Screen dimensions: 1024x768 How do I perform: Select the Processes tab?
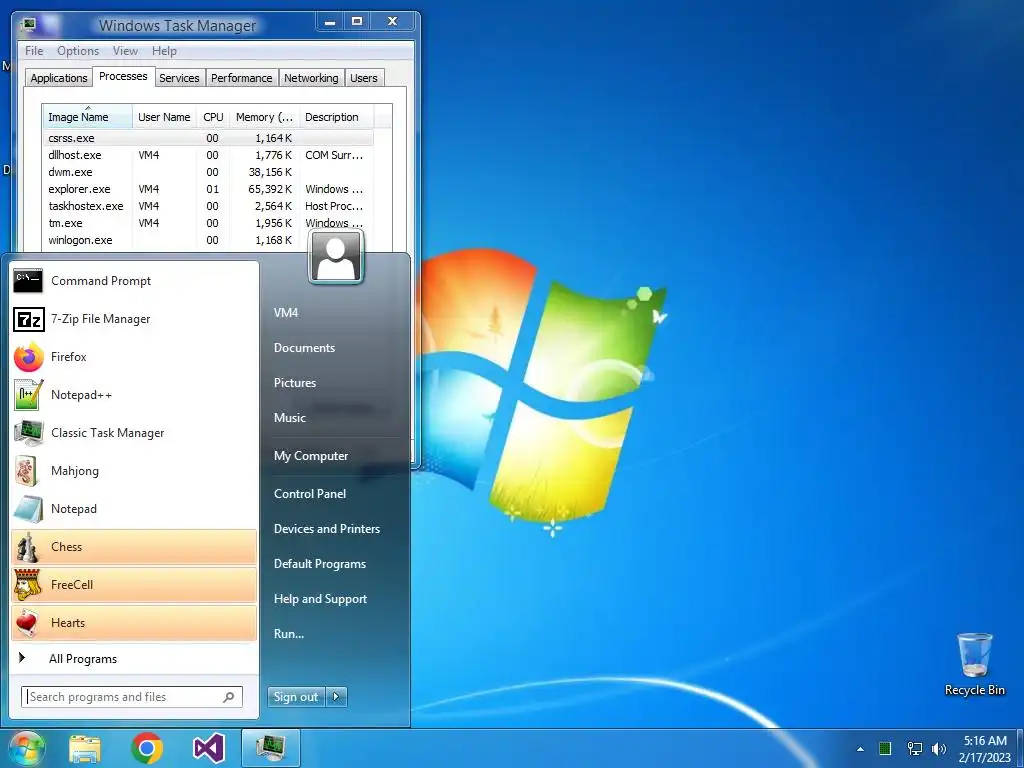pos(123,76)
